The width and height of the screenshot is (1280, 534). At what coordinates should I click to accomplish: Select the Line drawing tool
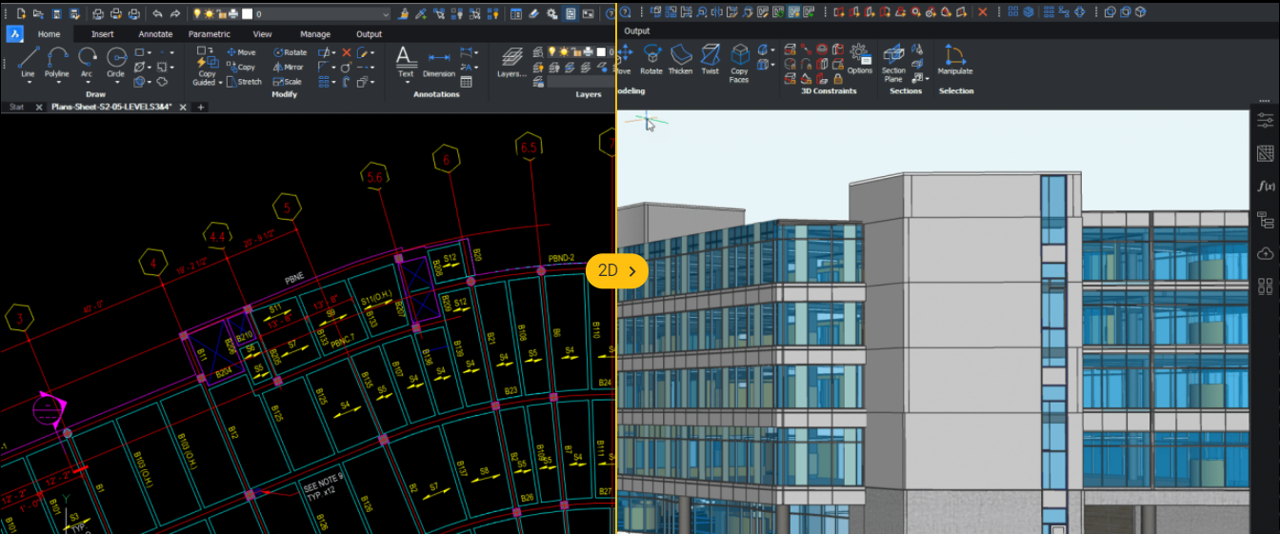(28, 61)
